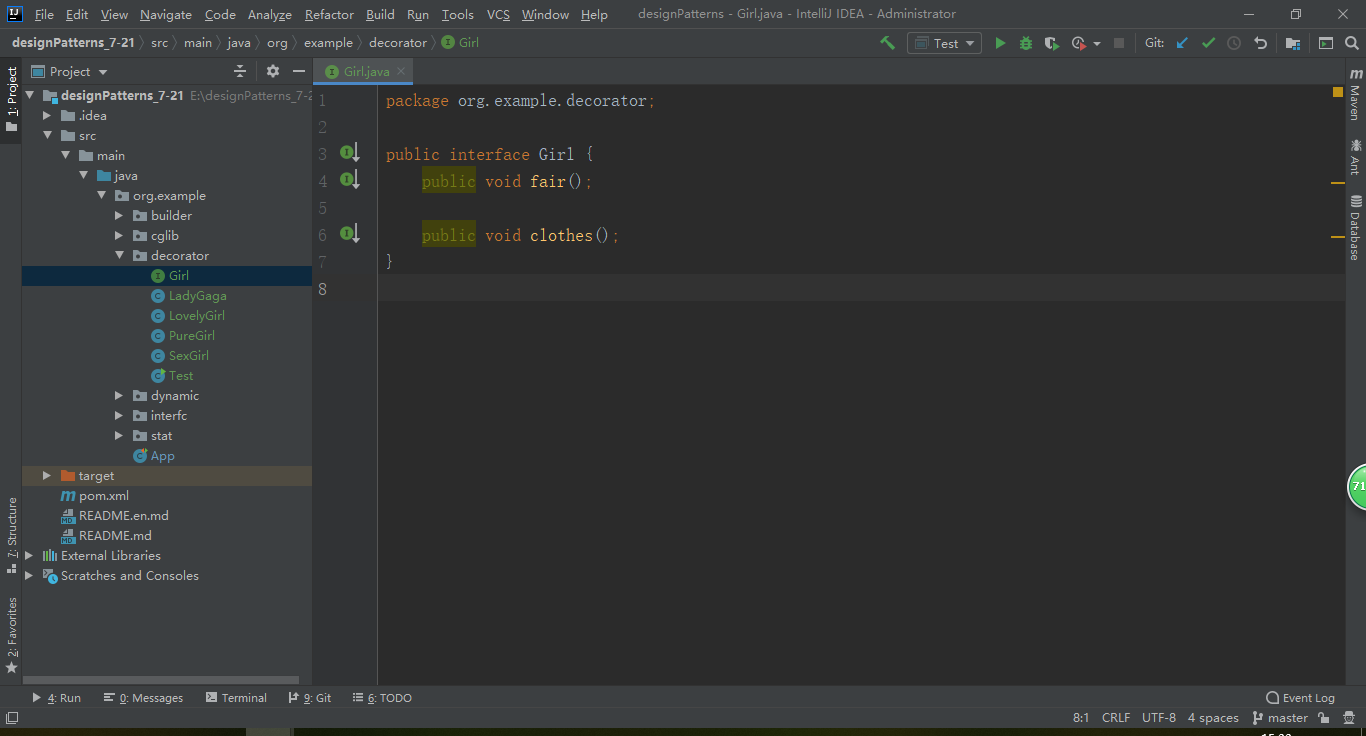The image size is (1366, 736).
Task: Click Git Show History clock icon
Action: (1234, 43)
